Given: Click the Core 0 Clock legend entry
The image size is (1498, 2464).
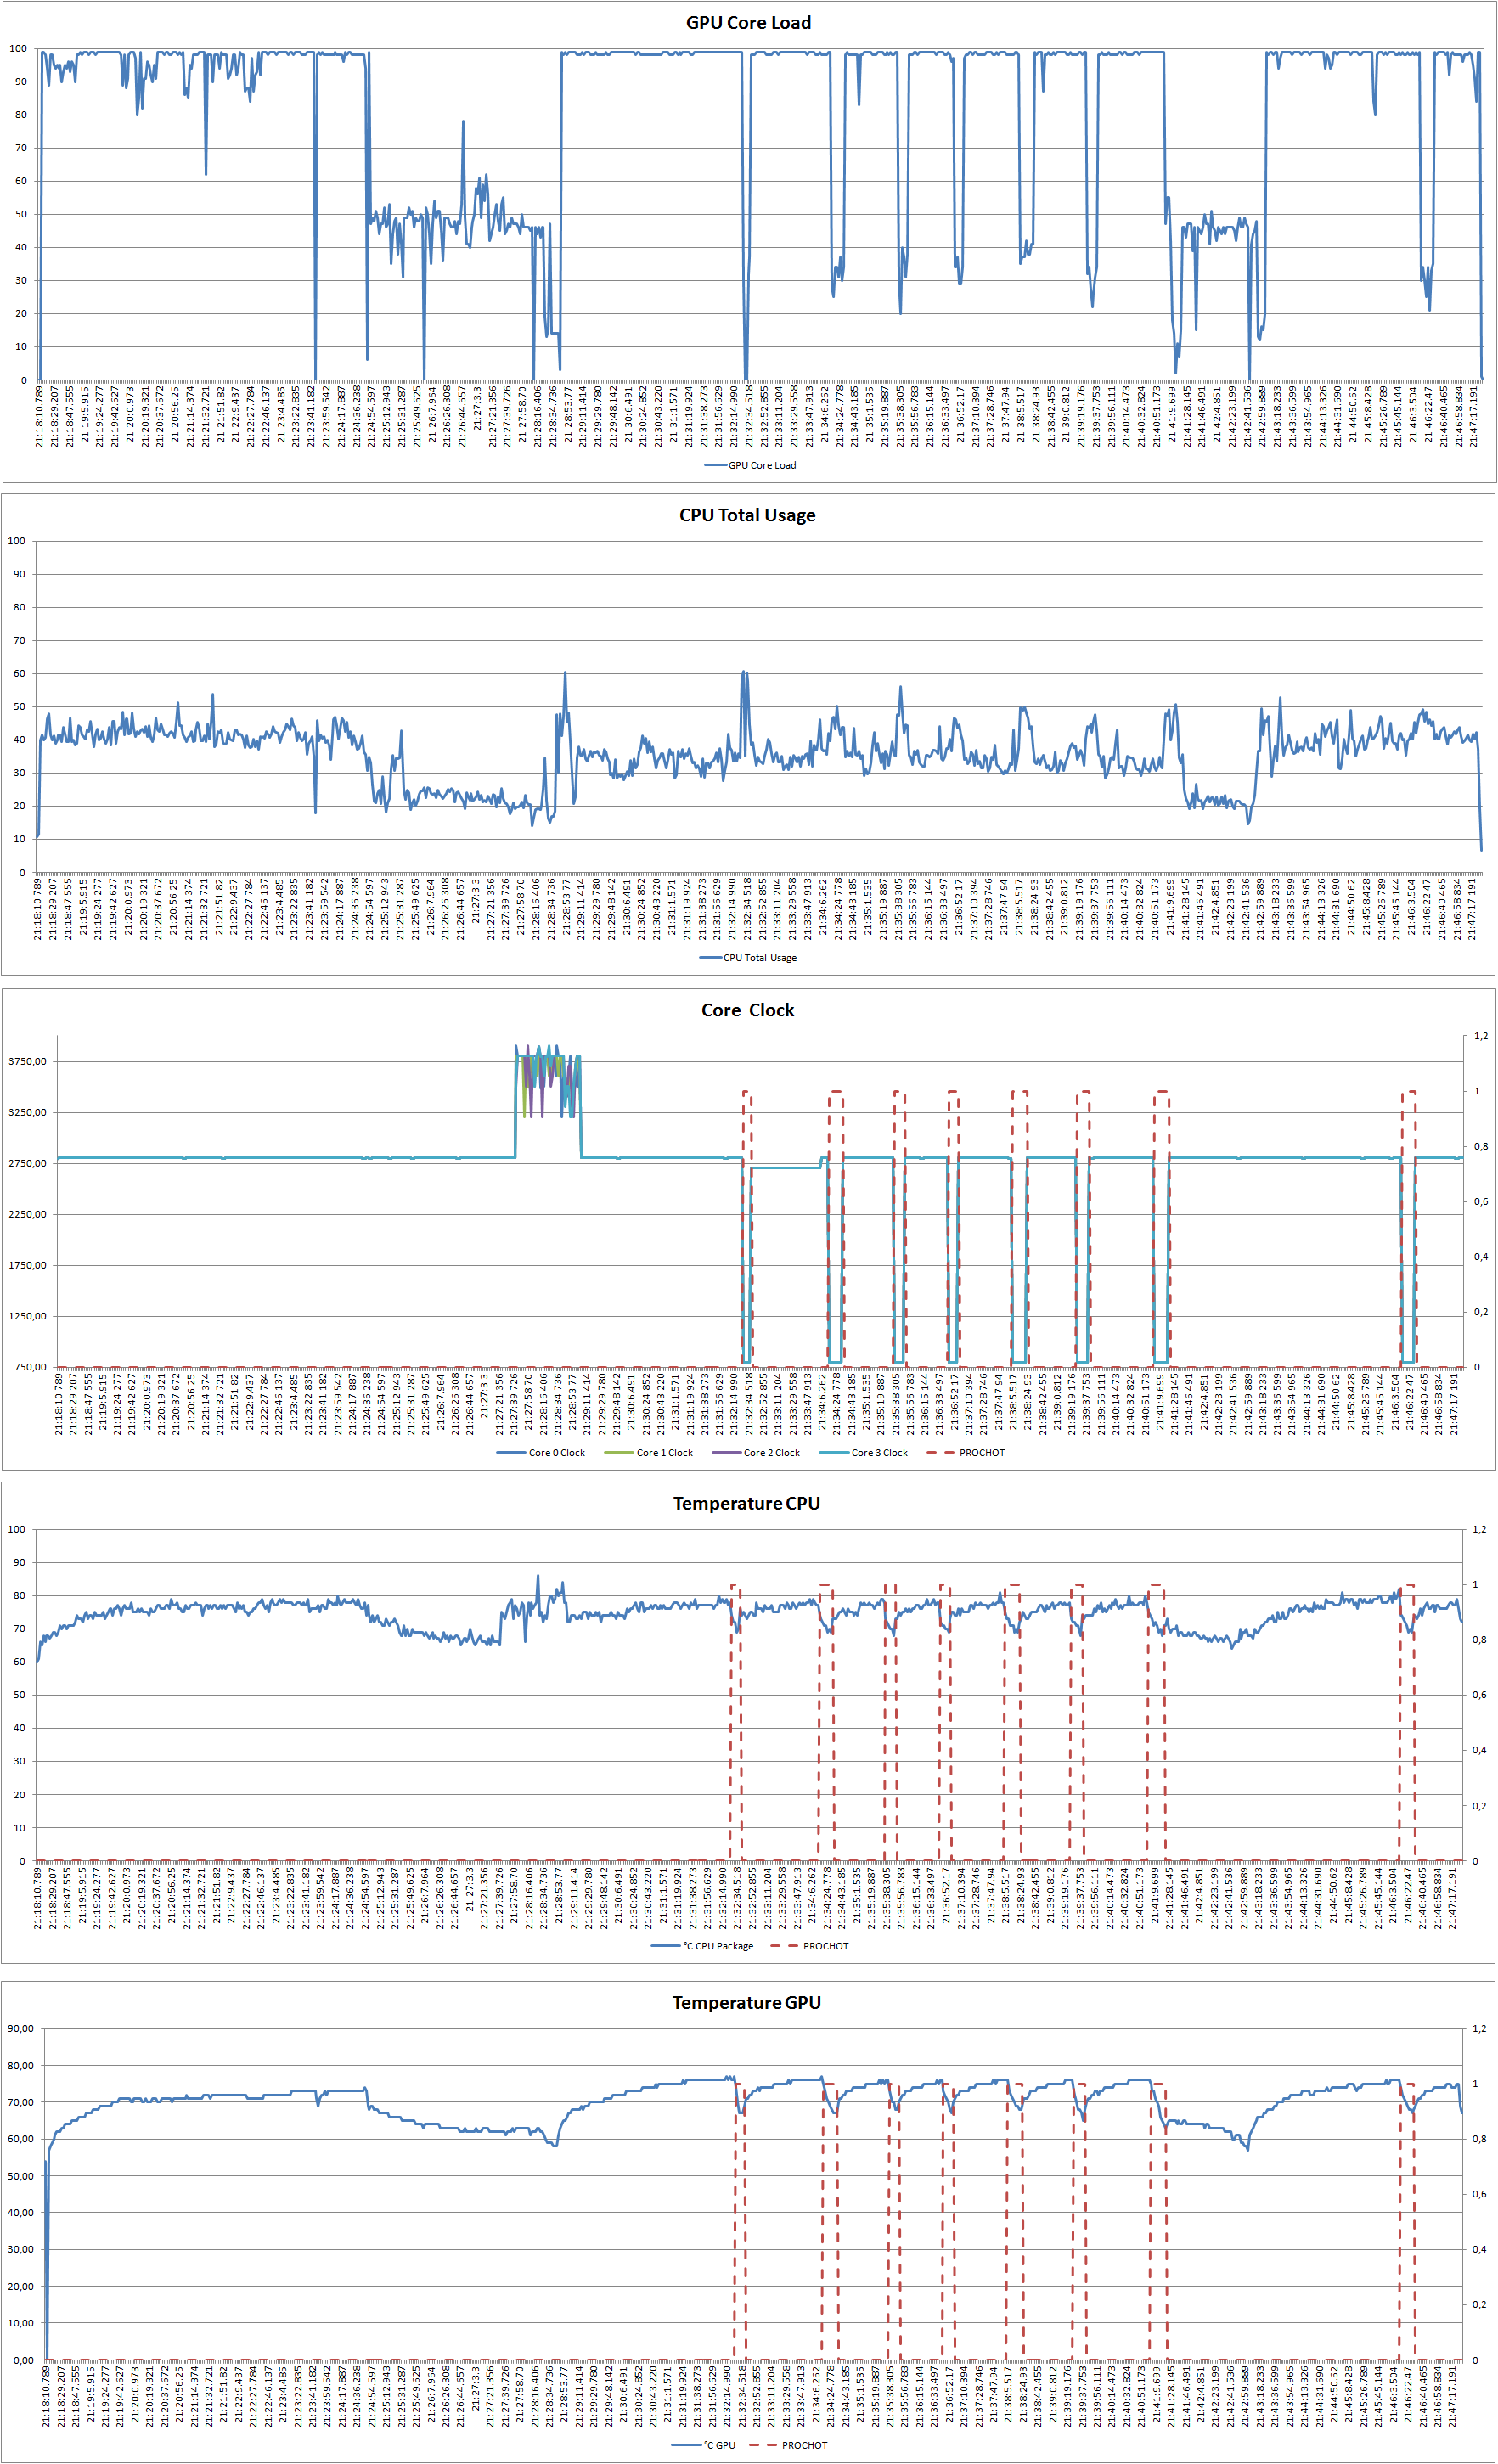Looking at the screenshot, I should tap(541, 1452).
